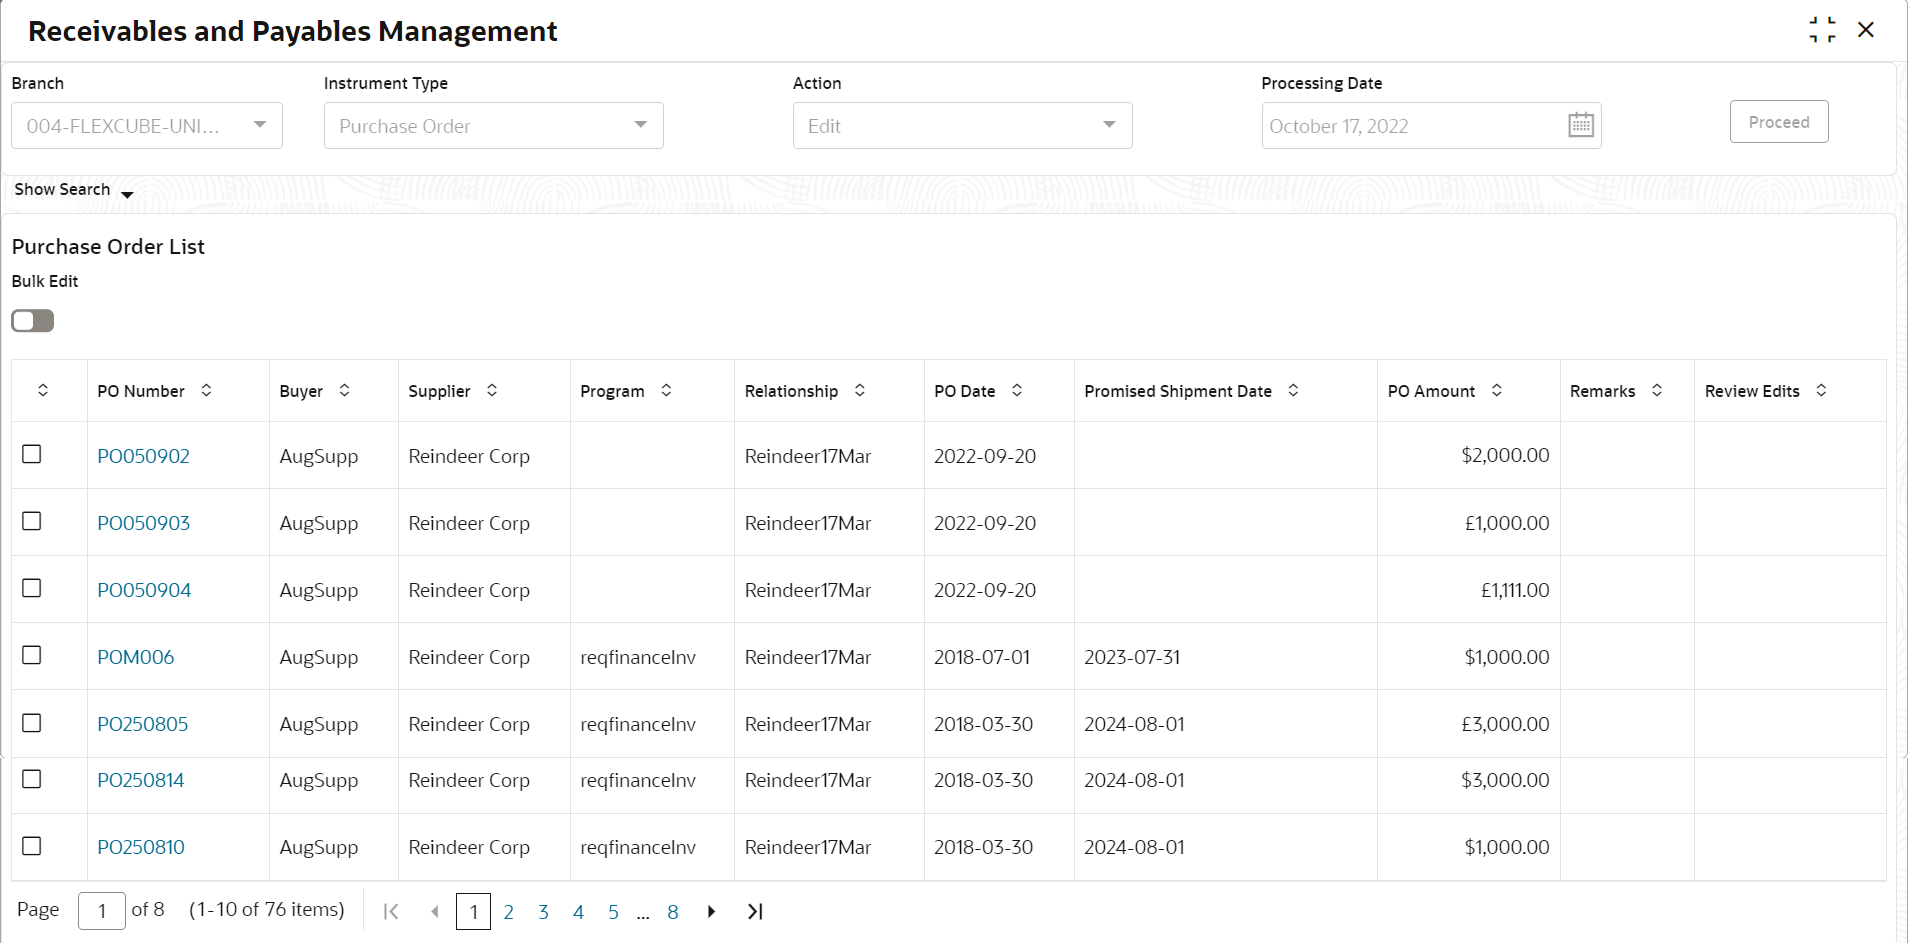Select checkbox for PO250814

click(x=32, y=779)
